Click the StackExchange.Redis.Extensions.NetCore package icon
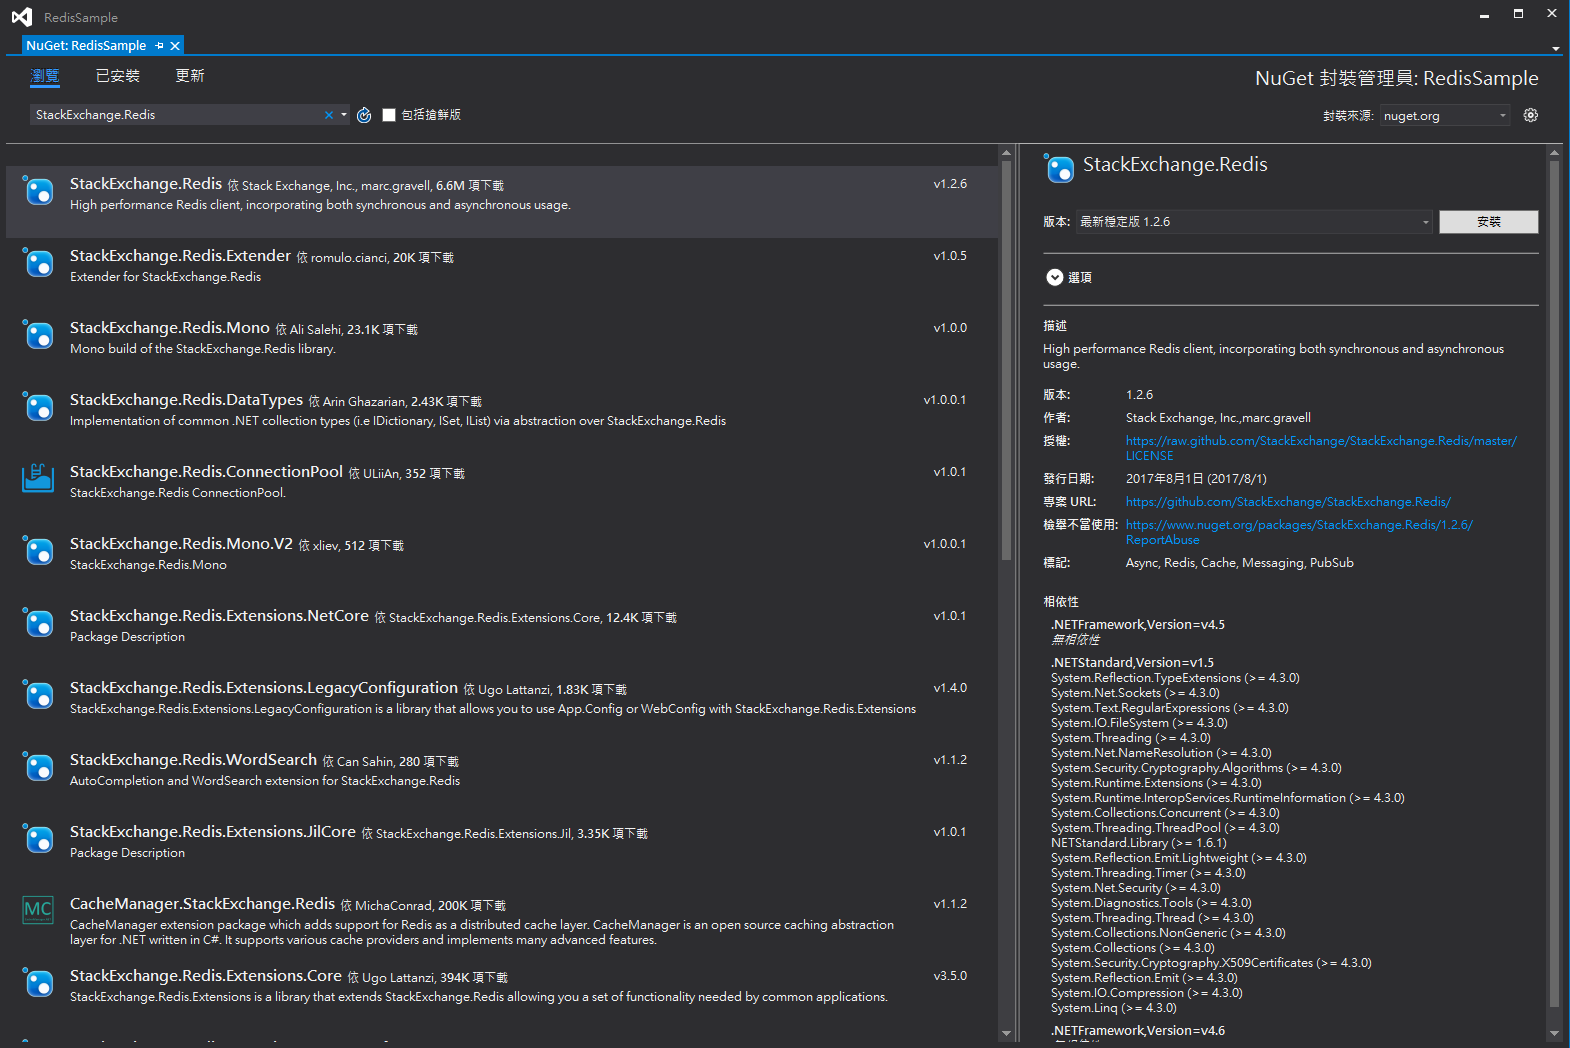This screenshot has width=1570, height=1048. tap(38, 622)
